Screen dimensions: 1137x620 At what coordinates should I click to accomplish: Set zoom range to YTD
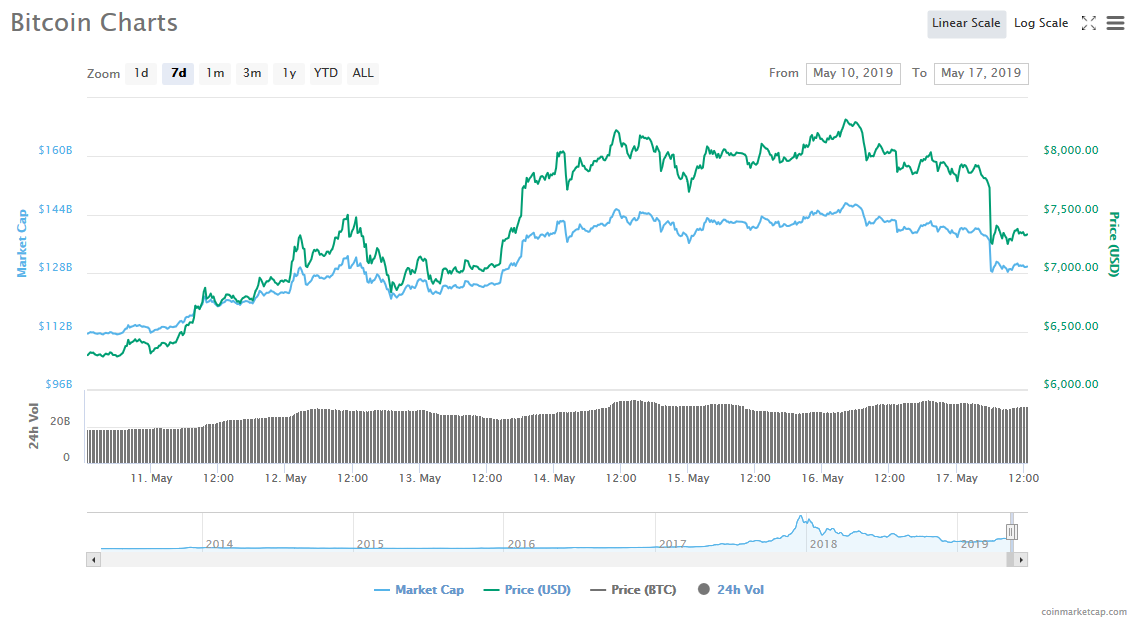tap(326, 73)
